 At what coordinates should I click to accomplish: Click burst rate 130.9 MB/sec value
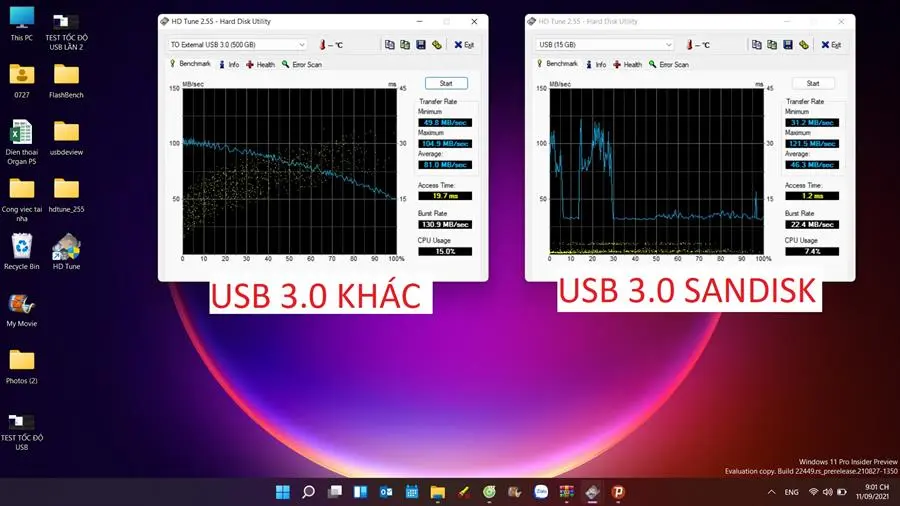coord(445,224)
